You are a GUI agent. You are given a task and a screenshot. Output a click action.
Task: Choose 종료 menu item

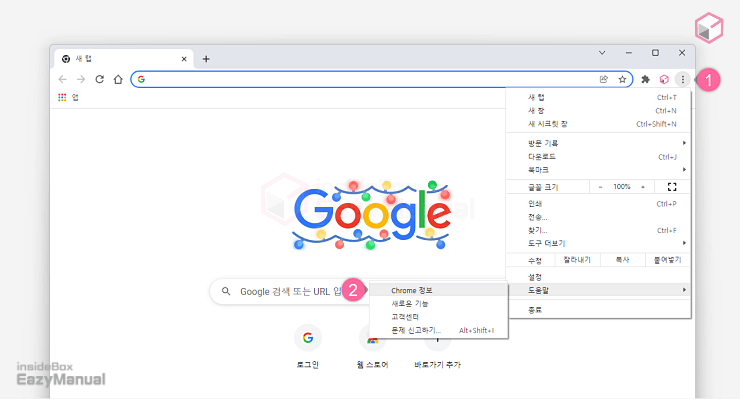(598, 310)
